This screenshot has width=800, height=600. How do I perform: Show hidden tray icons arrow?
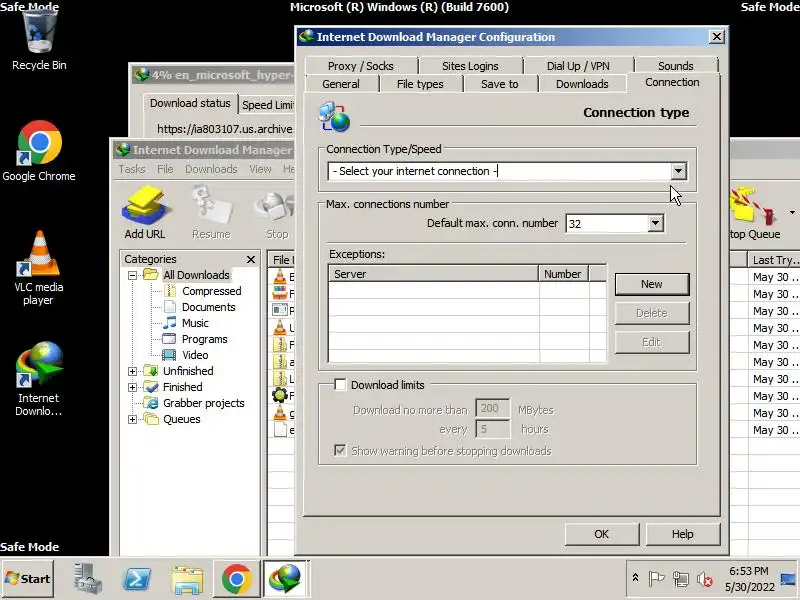[x=635, y=578]
